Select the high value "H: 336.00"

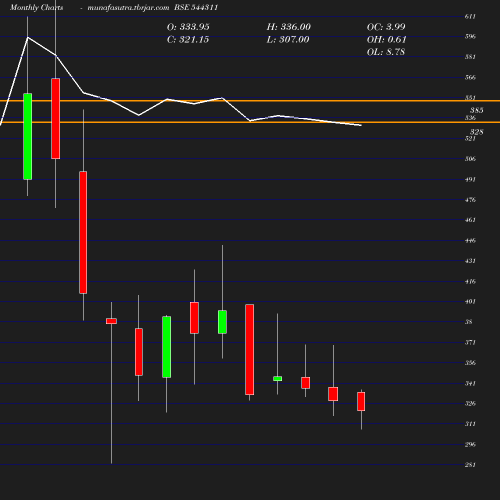[x=289, y=27]
